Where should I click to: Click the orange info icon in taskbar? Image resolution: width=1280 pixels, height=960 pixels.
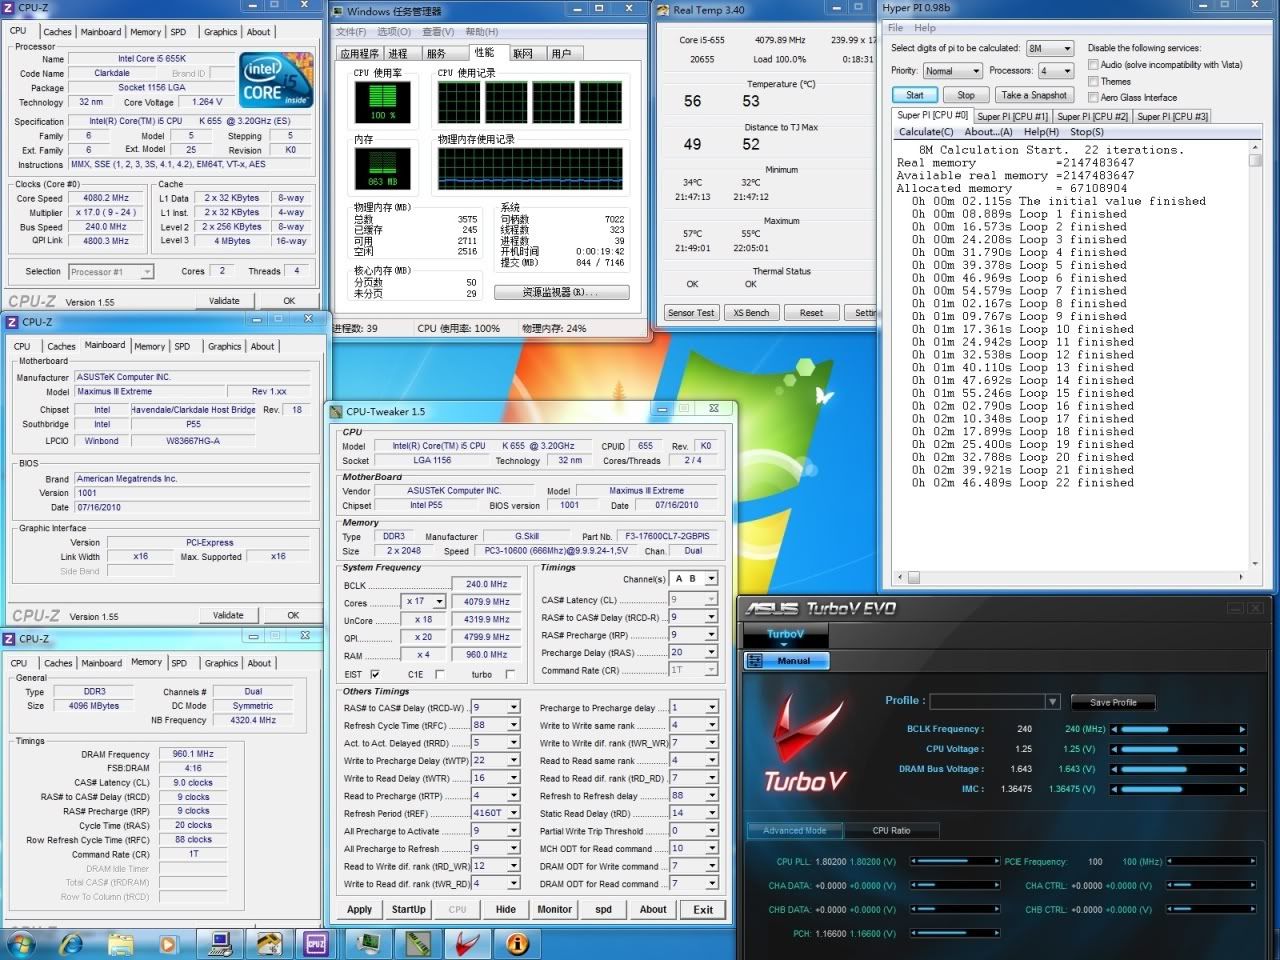click(516, 943)
